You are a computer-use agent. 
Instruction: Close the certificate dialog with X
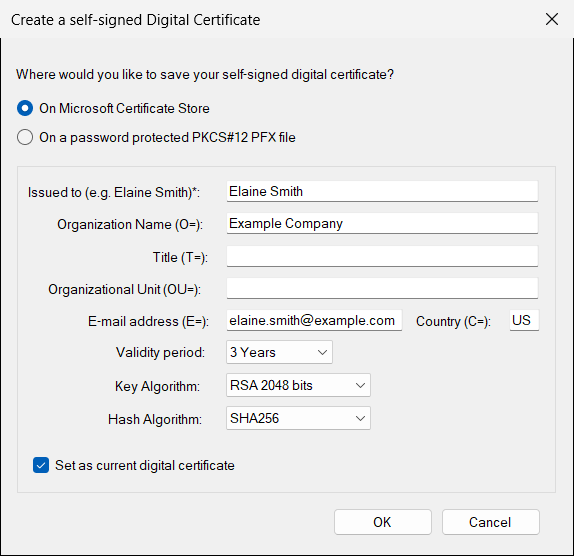(x=552, y=19)
